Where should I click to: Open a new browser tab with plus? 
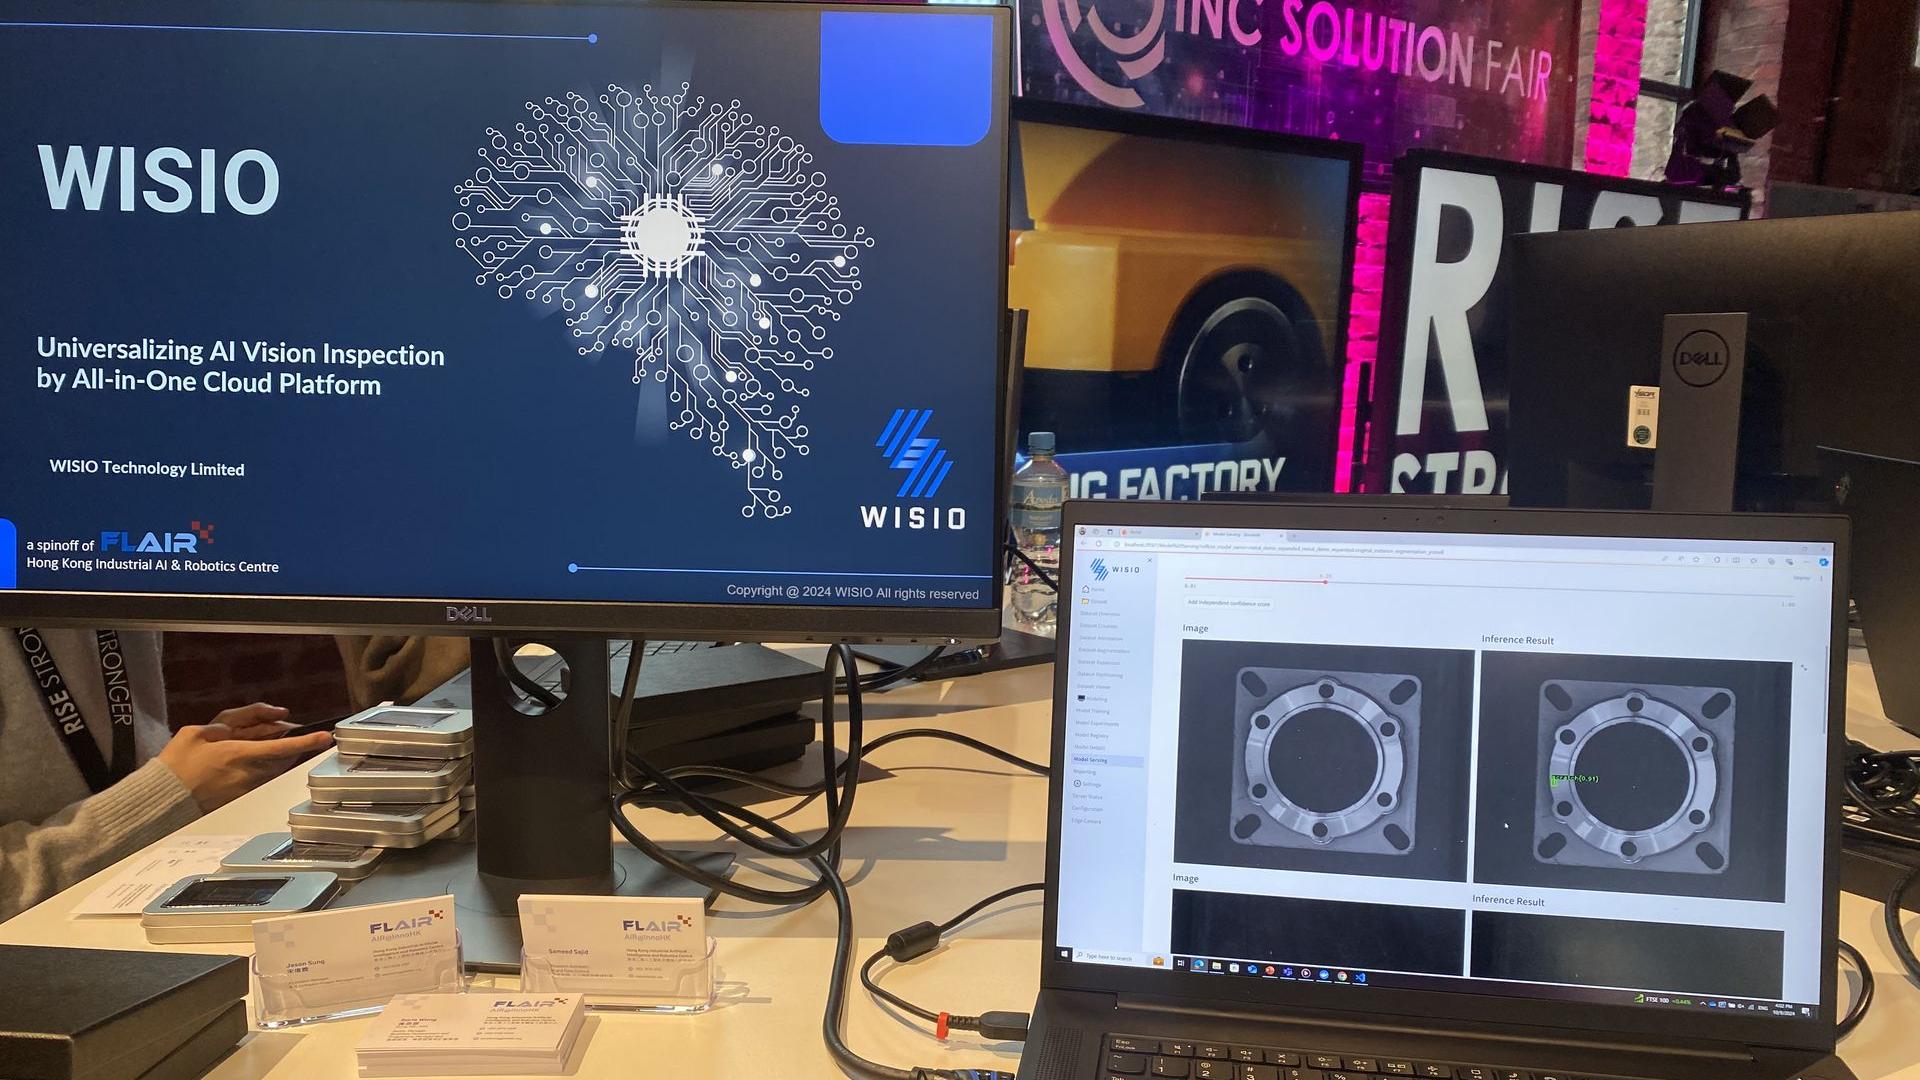(x=1294, y=536)
